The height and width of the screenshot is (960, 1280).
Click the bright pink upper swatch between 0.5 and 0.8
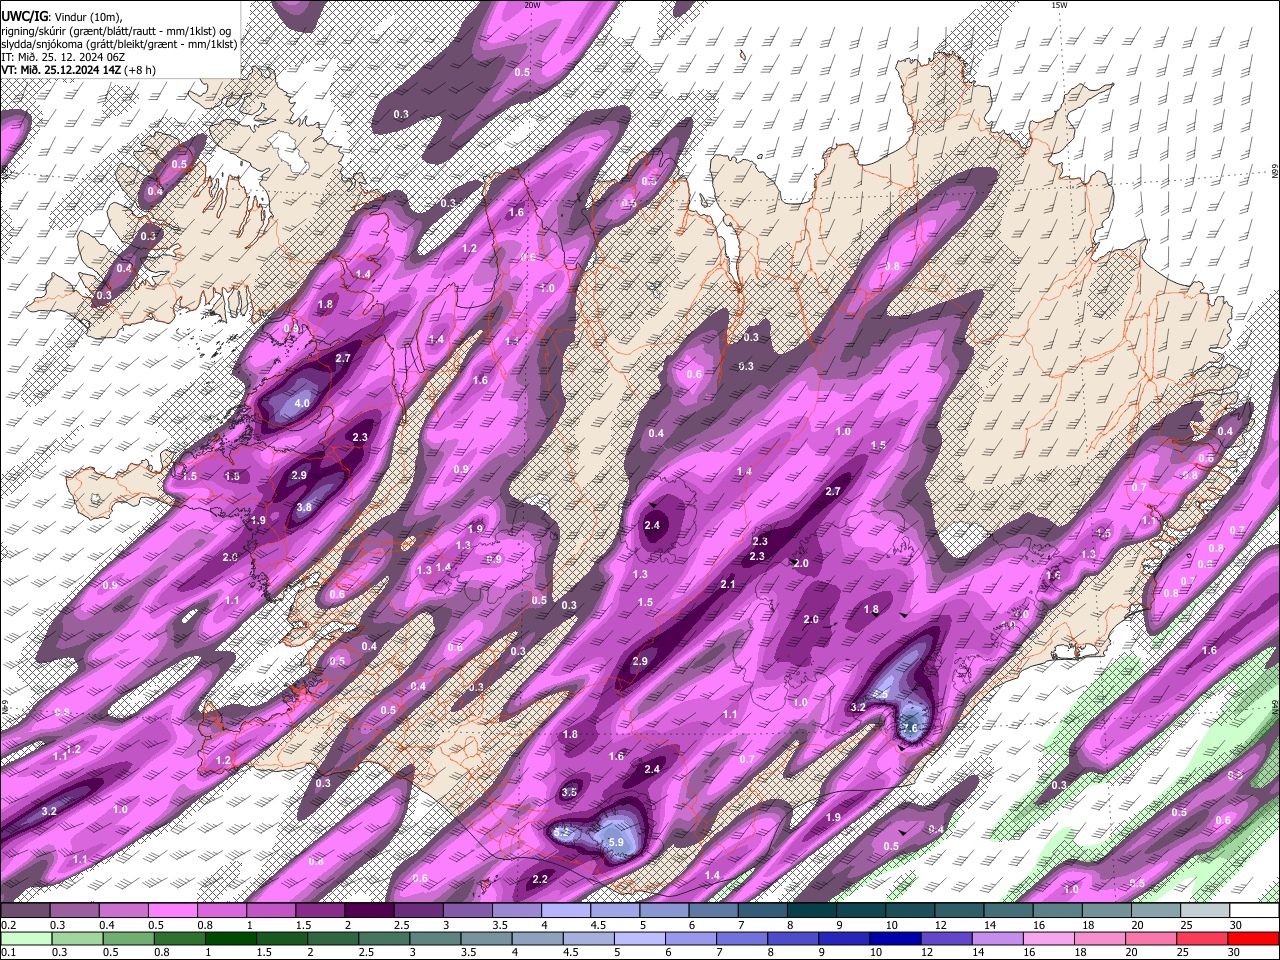pos(172,910)
